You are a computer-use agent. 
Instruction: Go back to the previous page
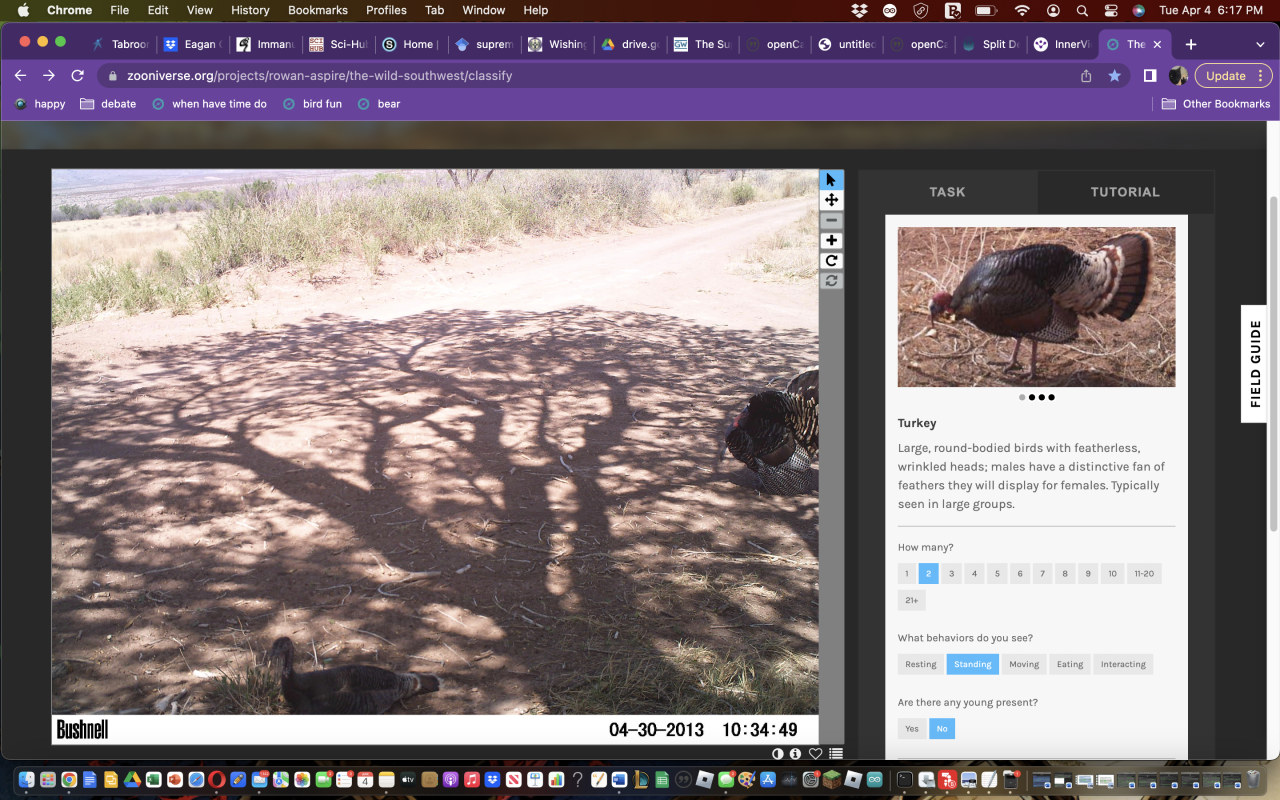(21, 76)
